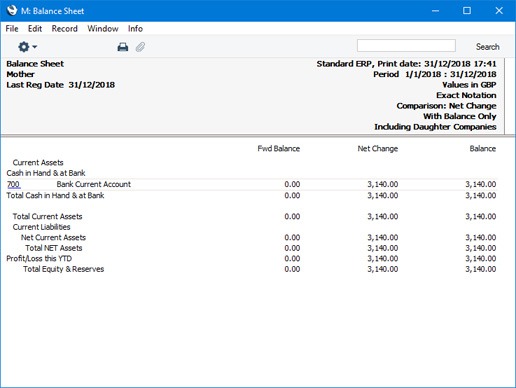Screen dimensions: 516x388
Task: Click the paperclip attachments icon
Action: point(140,47)
